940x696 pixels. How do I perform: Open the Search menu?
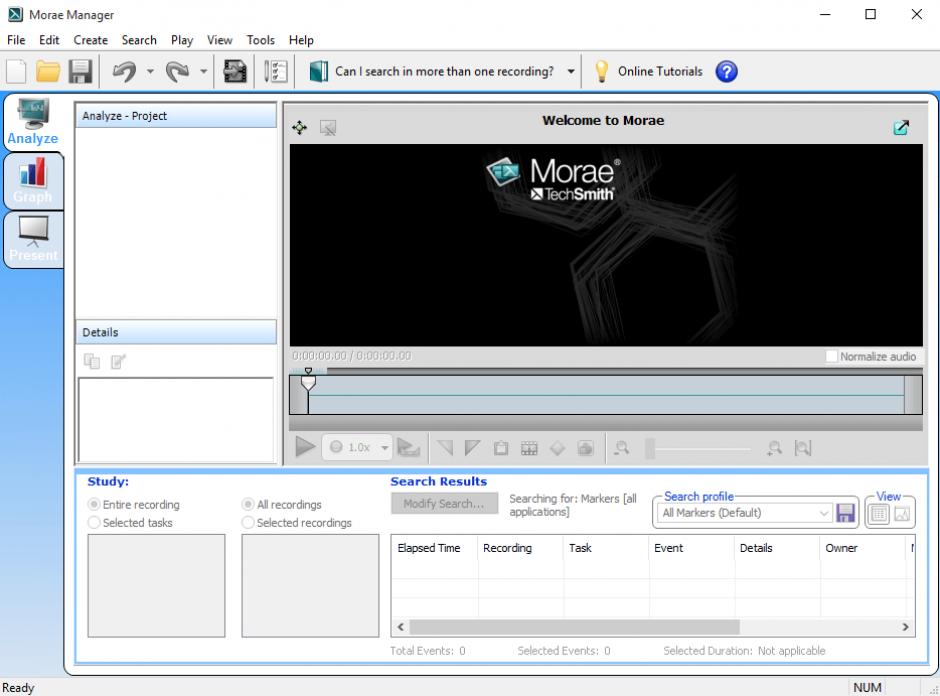(x=139, y=40)
